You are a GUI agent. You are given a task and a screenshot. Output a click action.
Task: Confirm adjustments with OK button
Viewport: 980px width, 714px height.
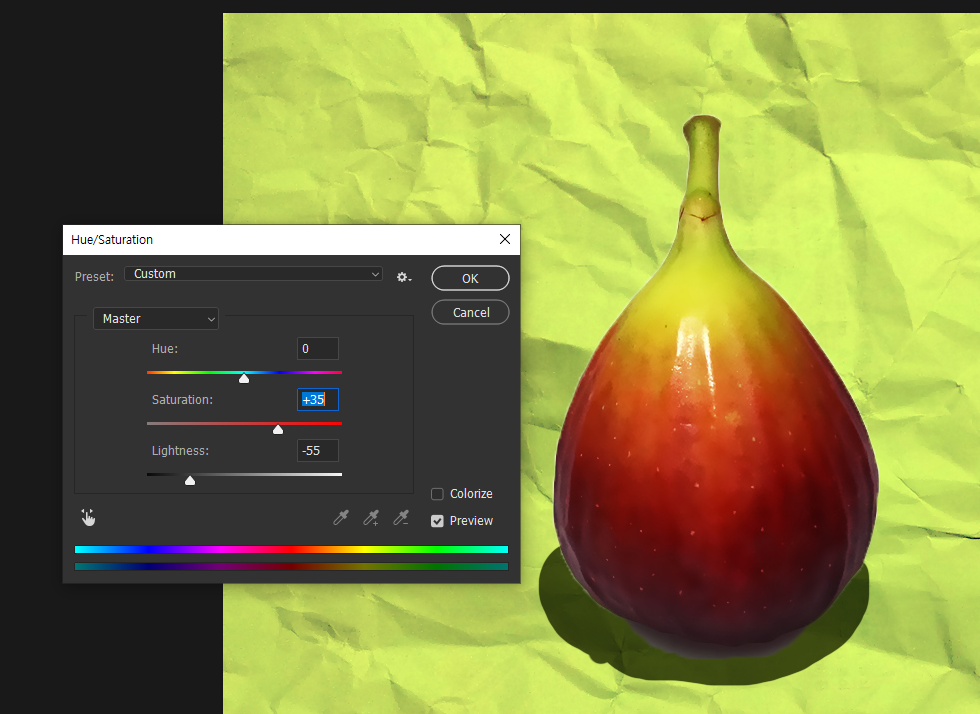(x=470, y=278)
